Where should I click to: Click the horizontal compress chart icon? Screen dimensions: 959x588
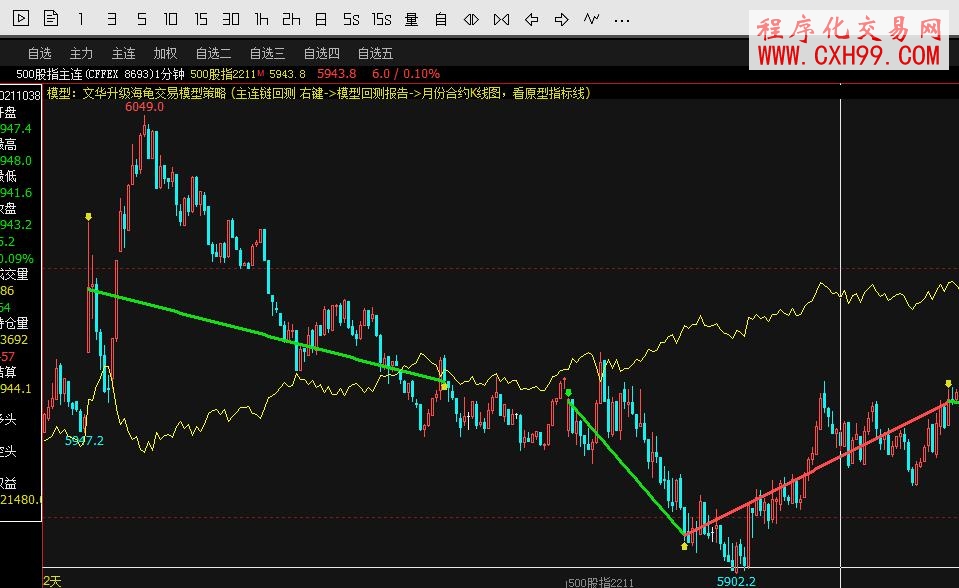[472, 19]
